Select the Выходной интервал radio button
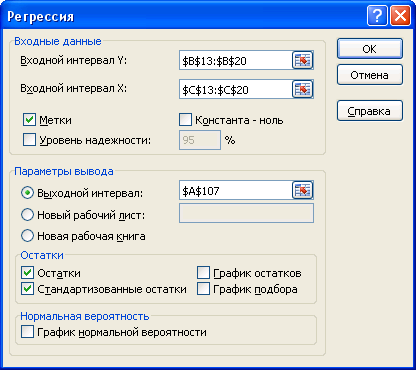The image size is (416, 370). tap(27, 193)
